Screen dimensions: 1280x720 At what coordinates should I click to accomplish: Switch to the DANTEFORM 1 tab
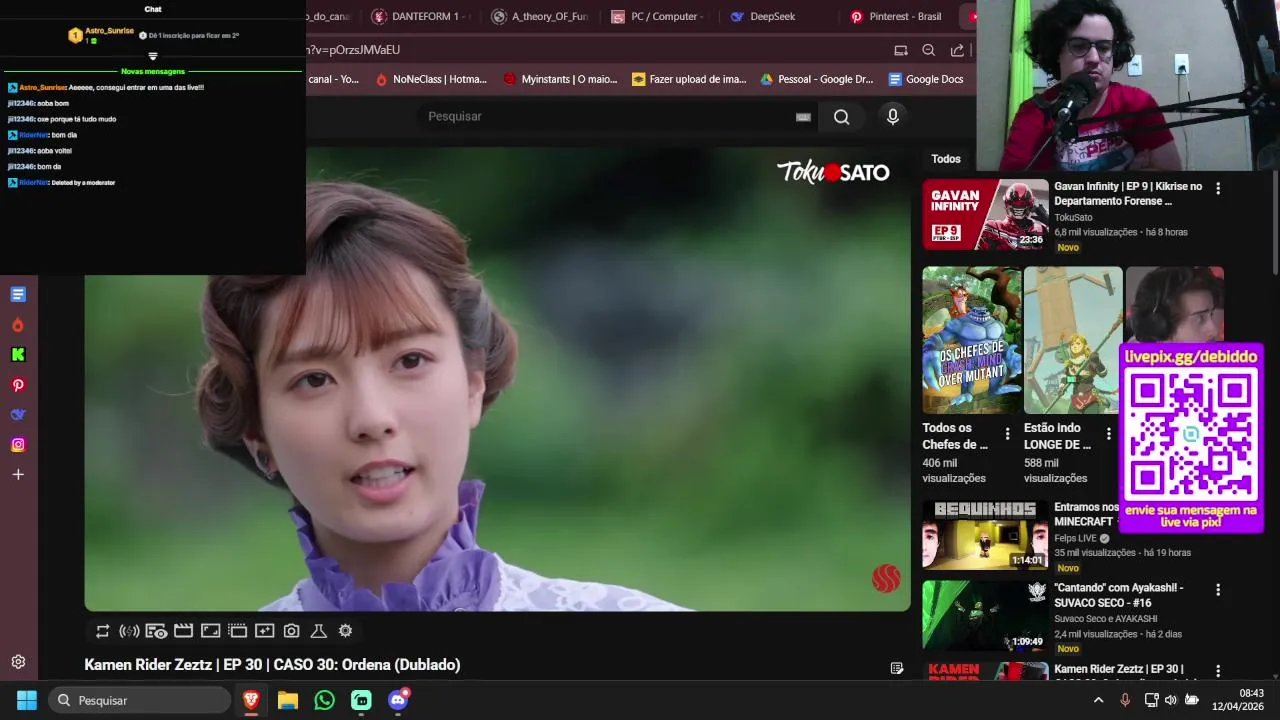coord(420,17)
